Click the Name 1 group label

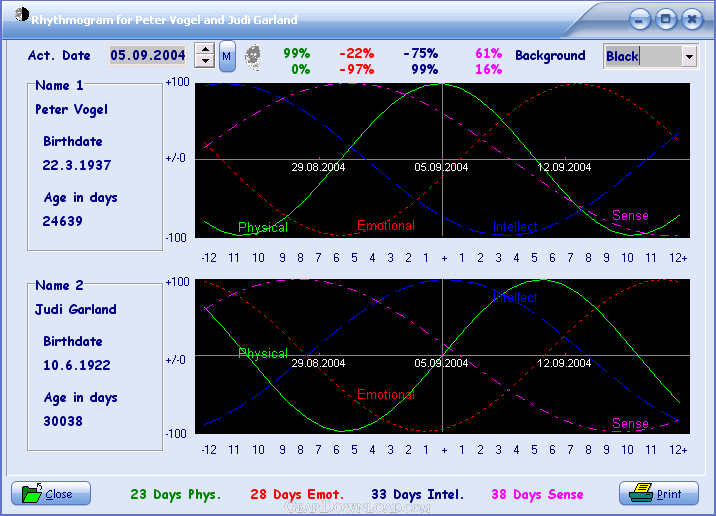[x=59, y=85]
